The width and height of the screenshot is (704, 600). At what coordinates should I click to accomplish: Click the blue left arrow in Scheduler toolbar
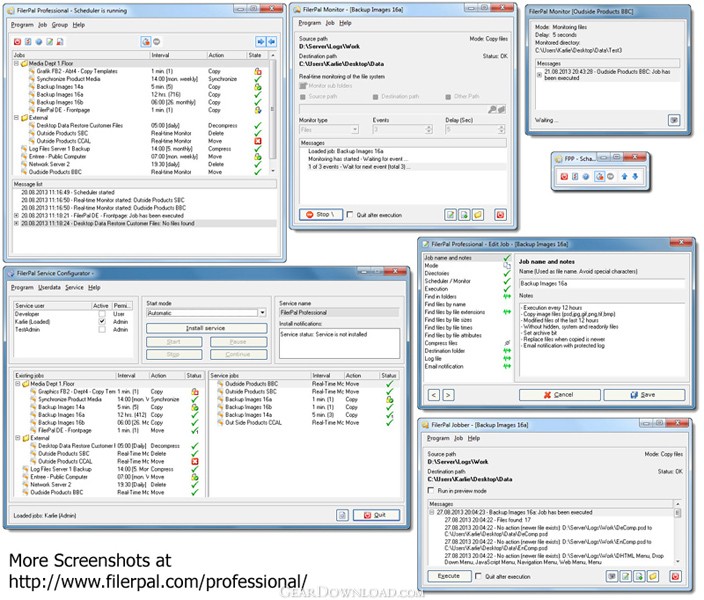point(272,42)
